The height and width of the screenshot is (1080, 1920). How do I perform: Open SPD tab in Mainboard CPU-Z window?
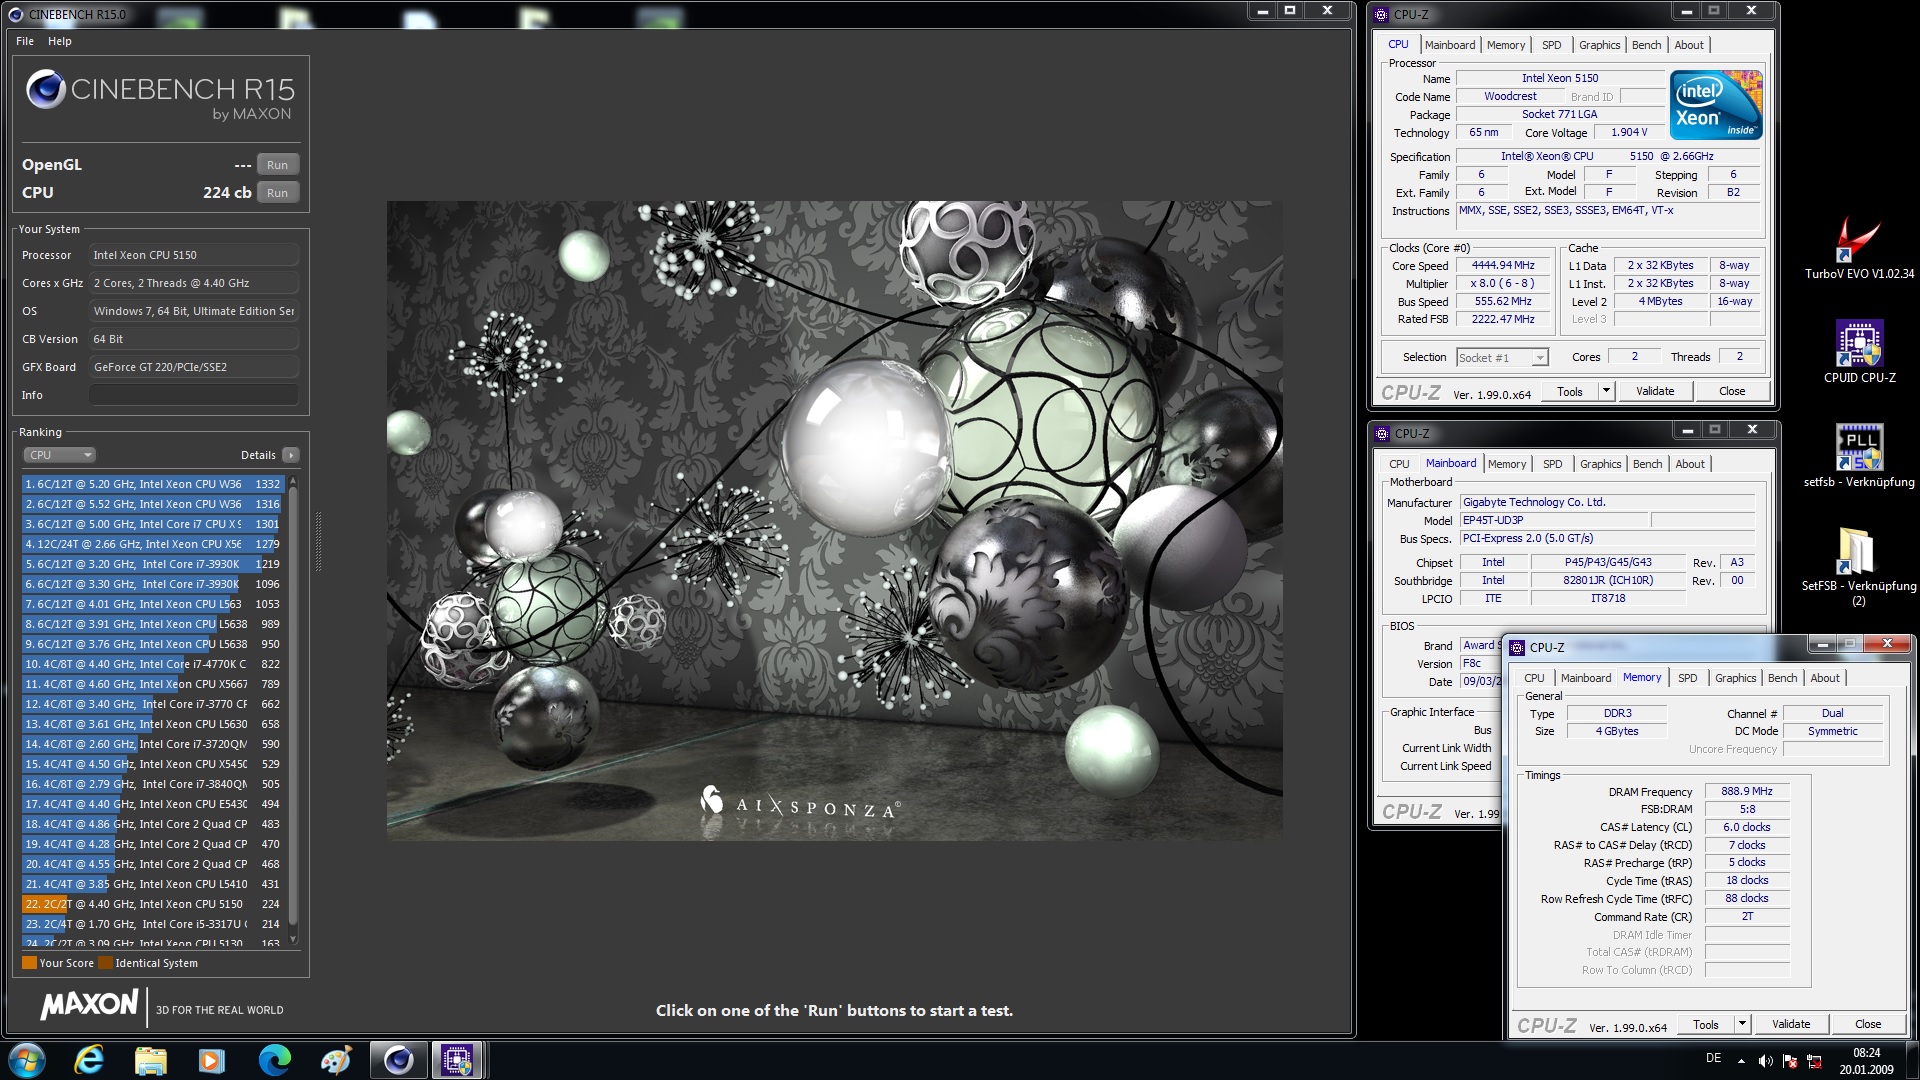(1552, 464)
